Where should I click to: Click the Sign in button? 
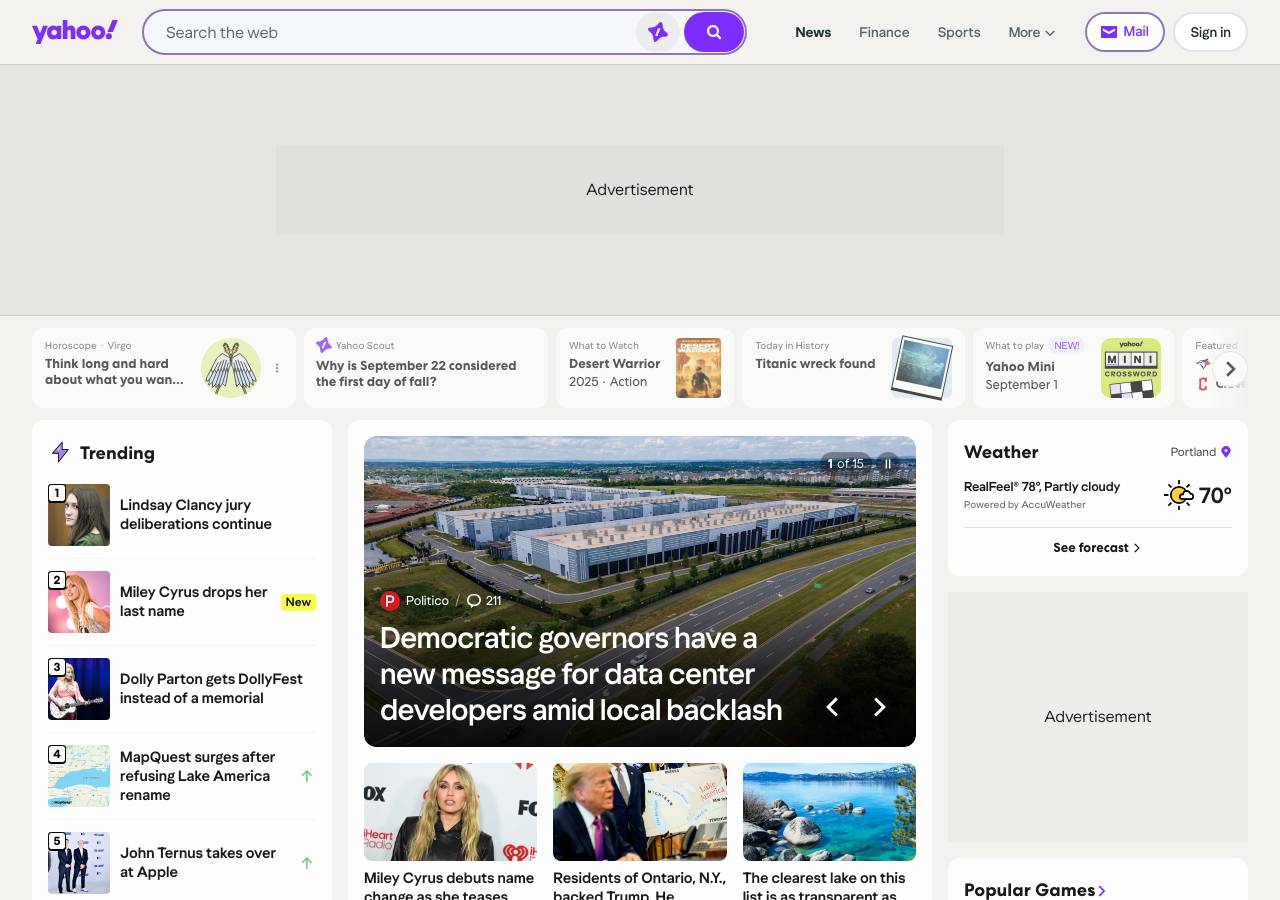(x=1210, y=32)
